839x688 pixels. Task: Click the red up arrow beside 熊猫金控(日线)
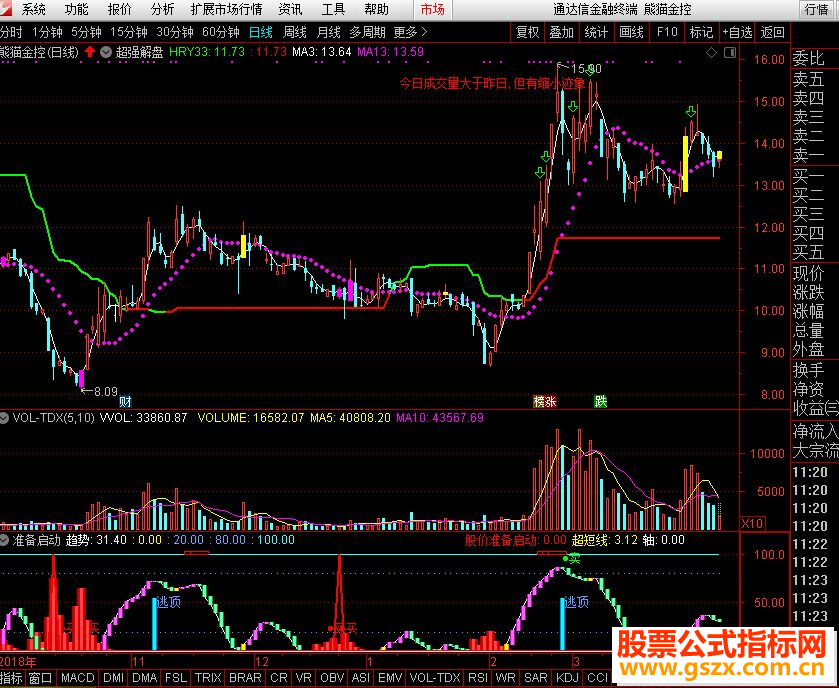[x=90, y=52]
